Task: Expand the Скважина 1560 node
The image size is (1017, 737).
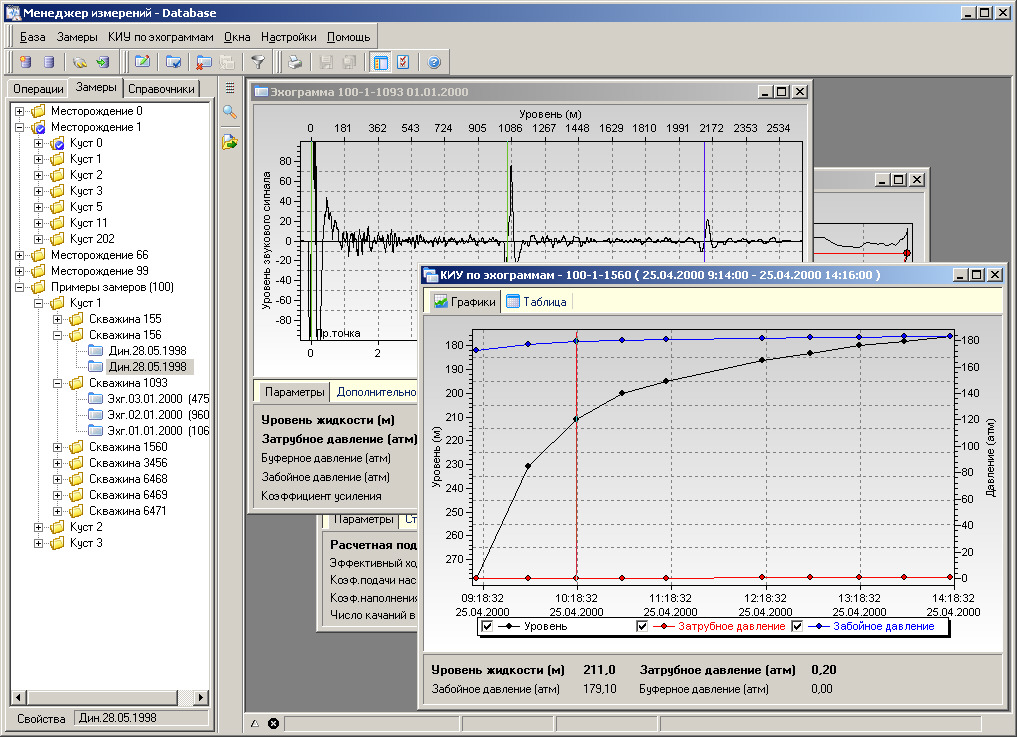Action: click(58, 447)
